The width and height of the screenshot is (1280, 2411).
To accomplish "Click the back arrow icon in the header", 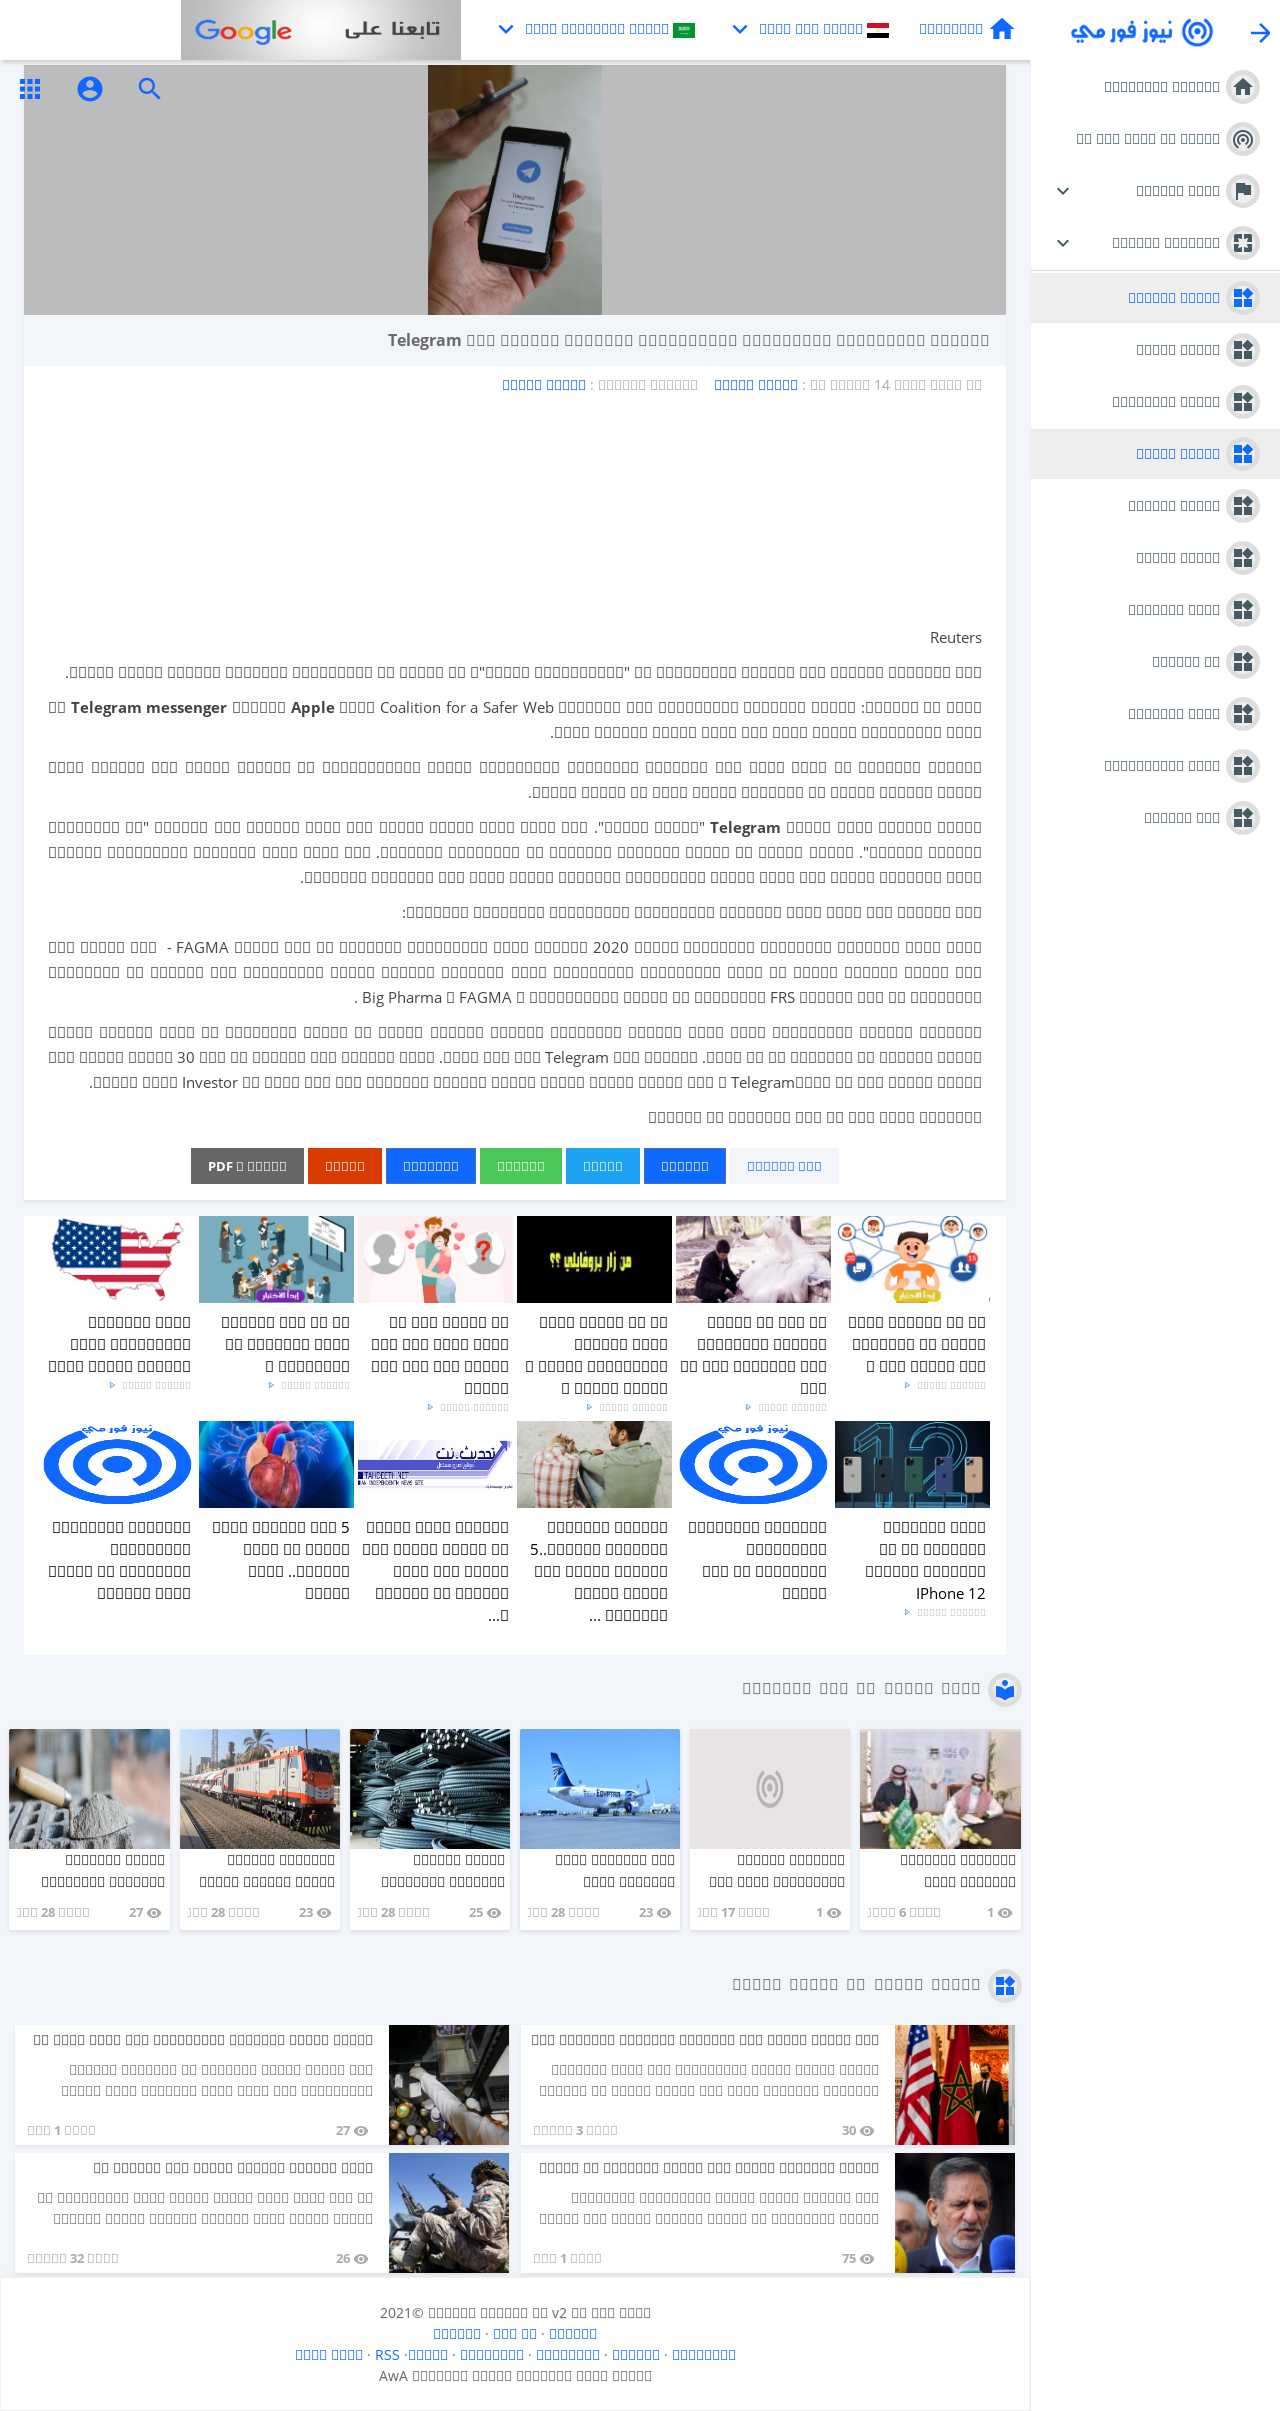I will tap(1260, 33).
